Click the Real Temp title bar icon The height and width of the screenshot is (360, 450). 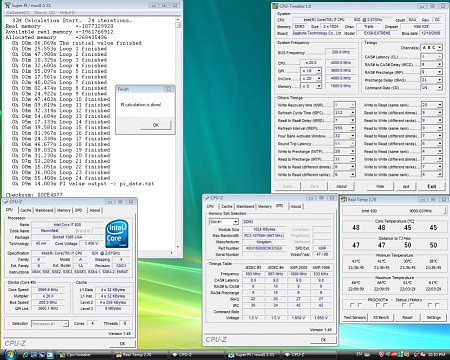coord(344,200)
